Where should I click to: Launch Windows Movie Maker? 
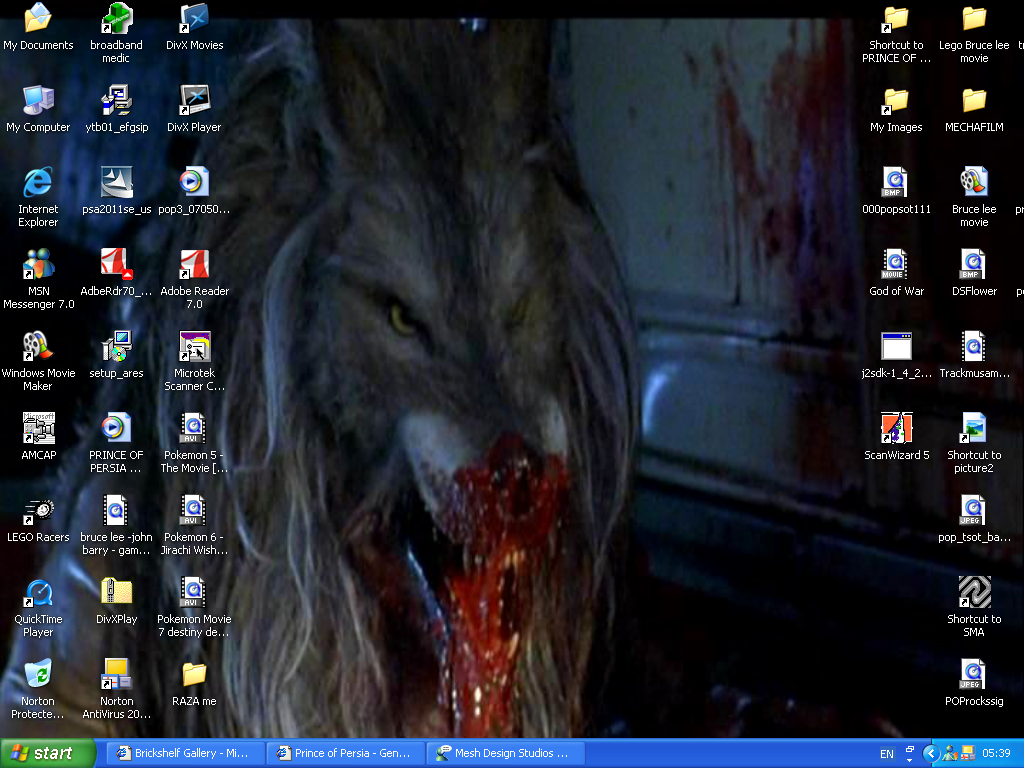tap(38, 346)
